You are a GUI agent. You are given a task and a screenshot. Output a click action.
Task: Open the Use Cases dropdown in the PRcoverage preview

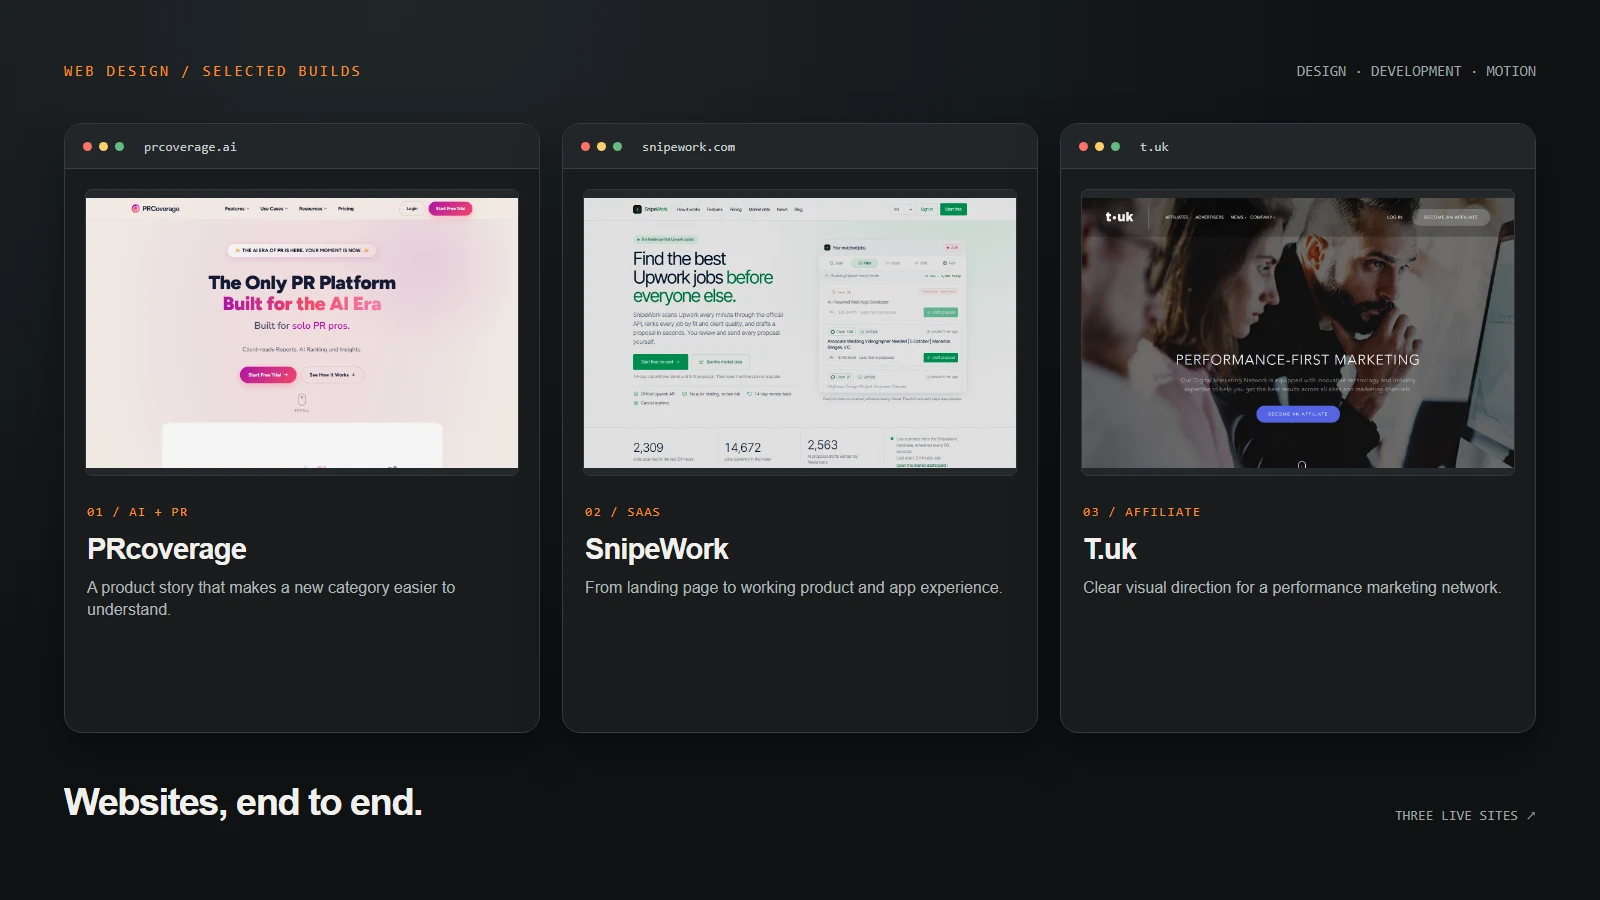(x=274, y=209)
